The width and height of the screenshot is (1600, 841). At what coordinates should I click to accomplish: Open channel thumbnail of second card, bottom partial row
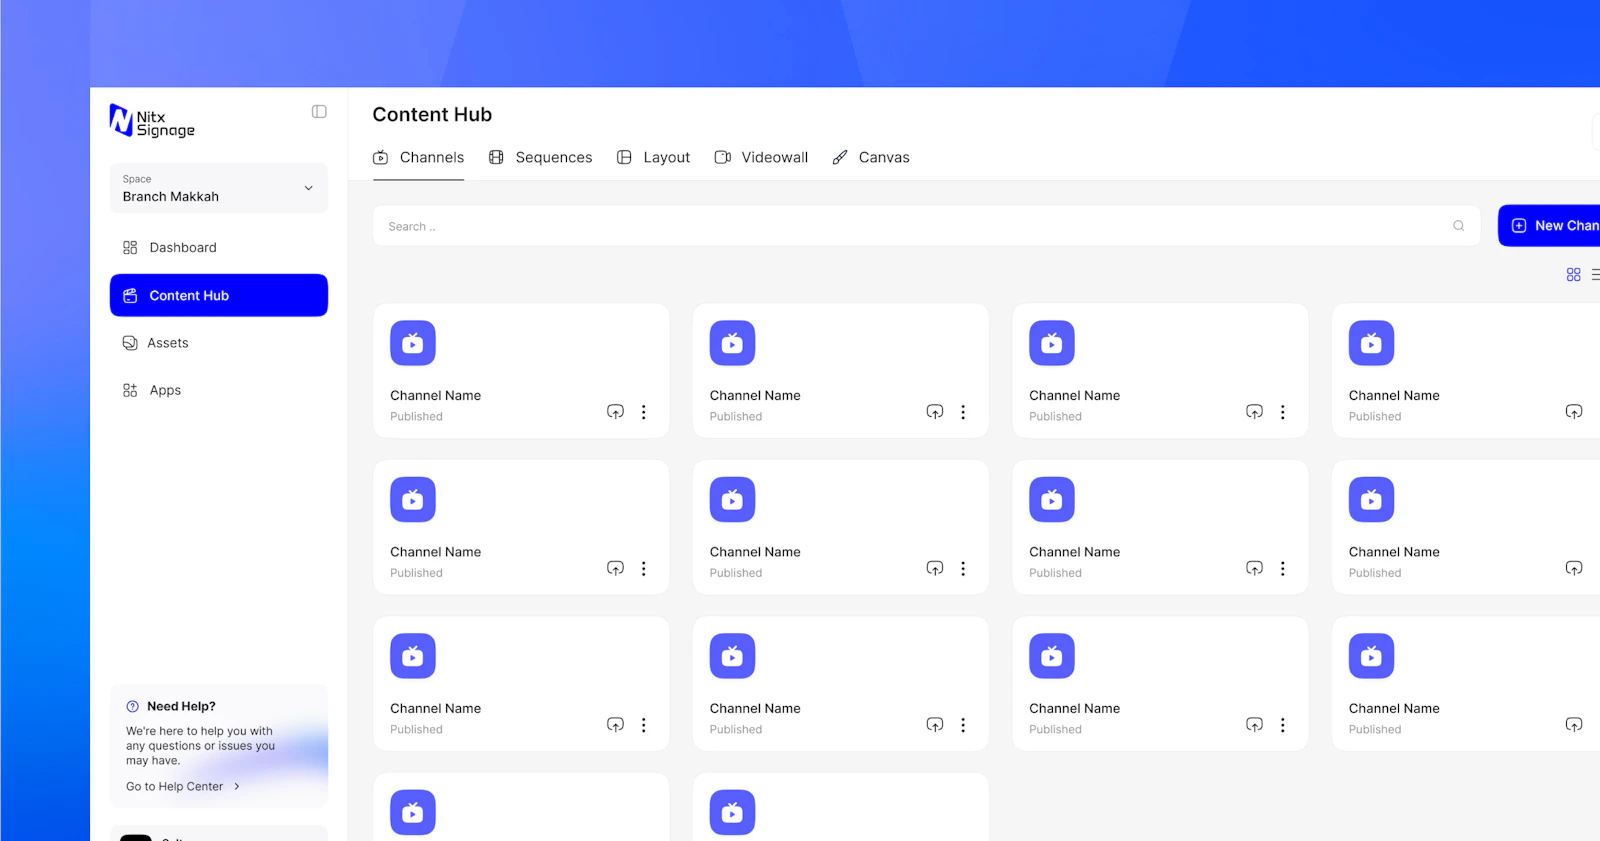732,812
